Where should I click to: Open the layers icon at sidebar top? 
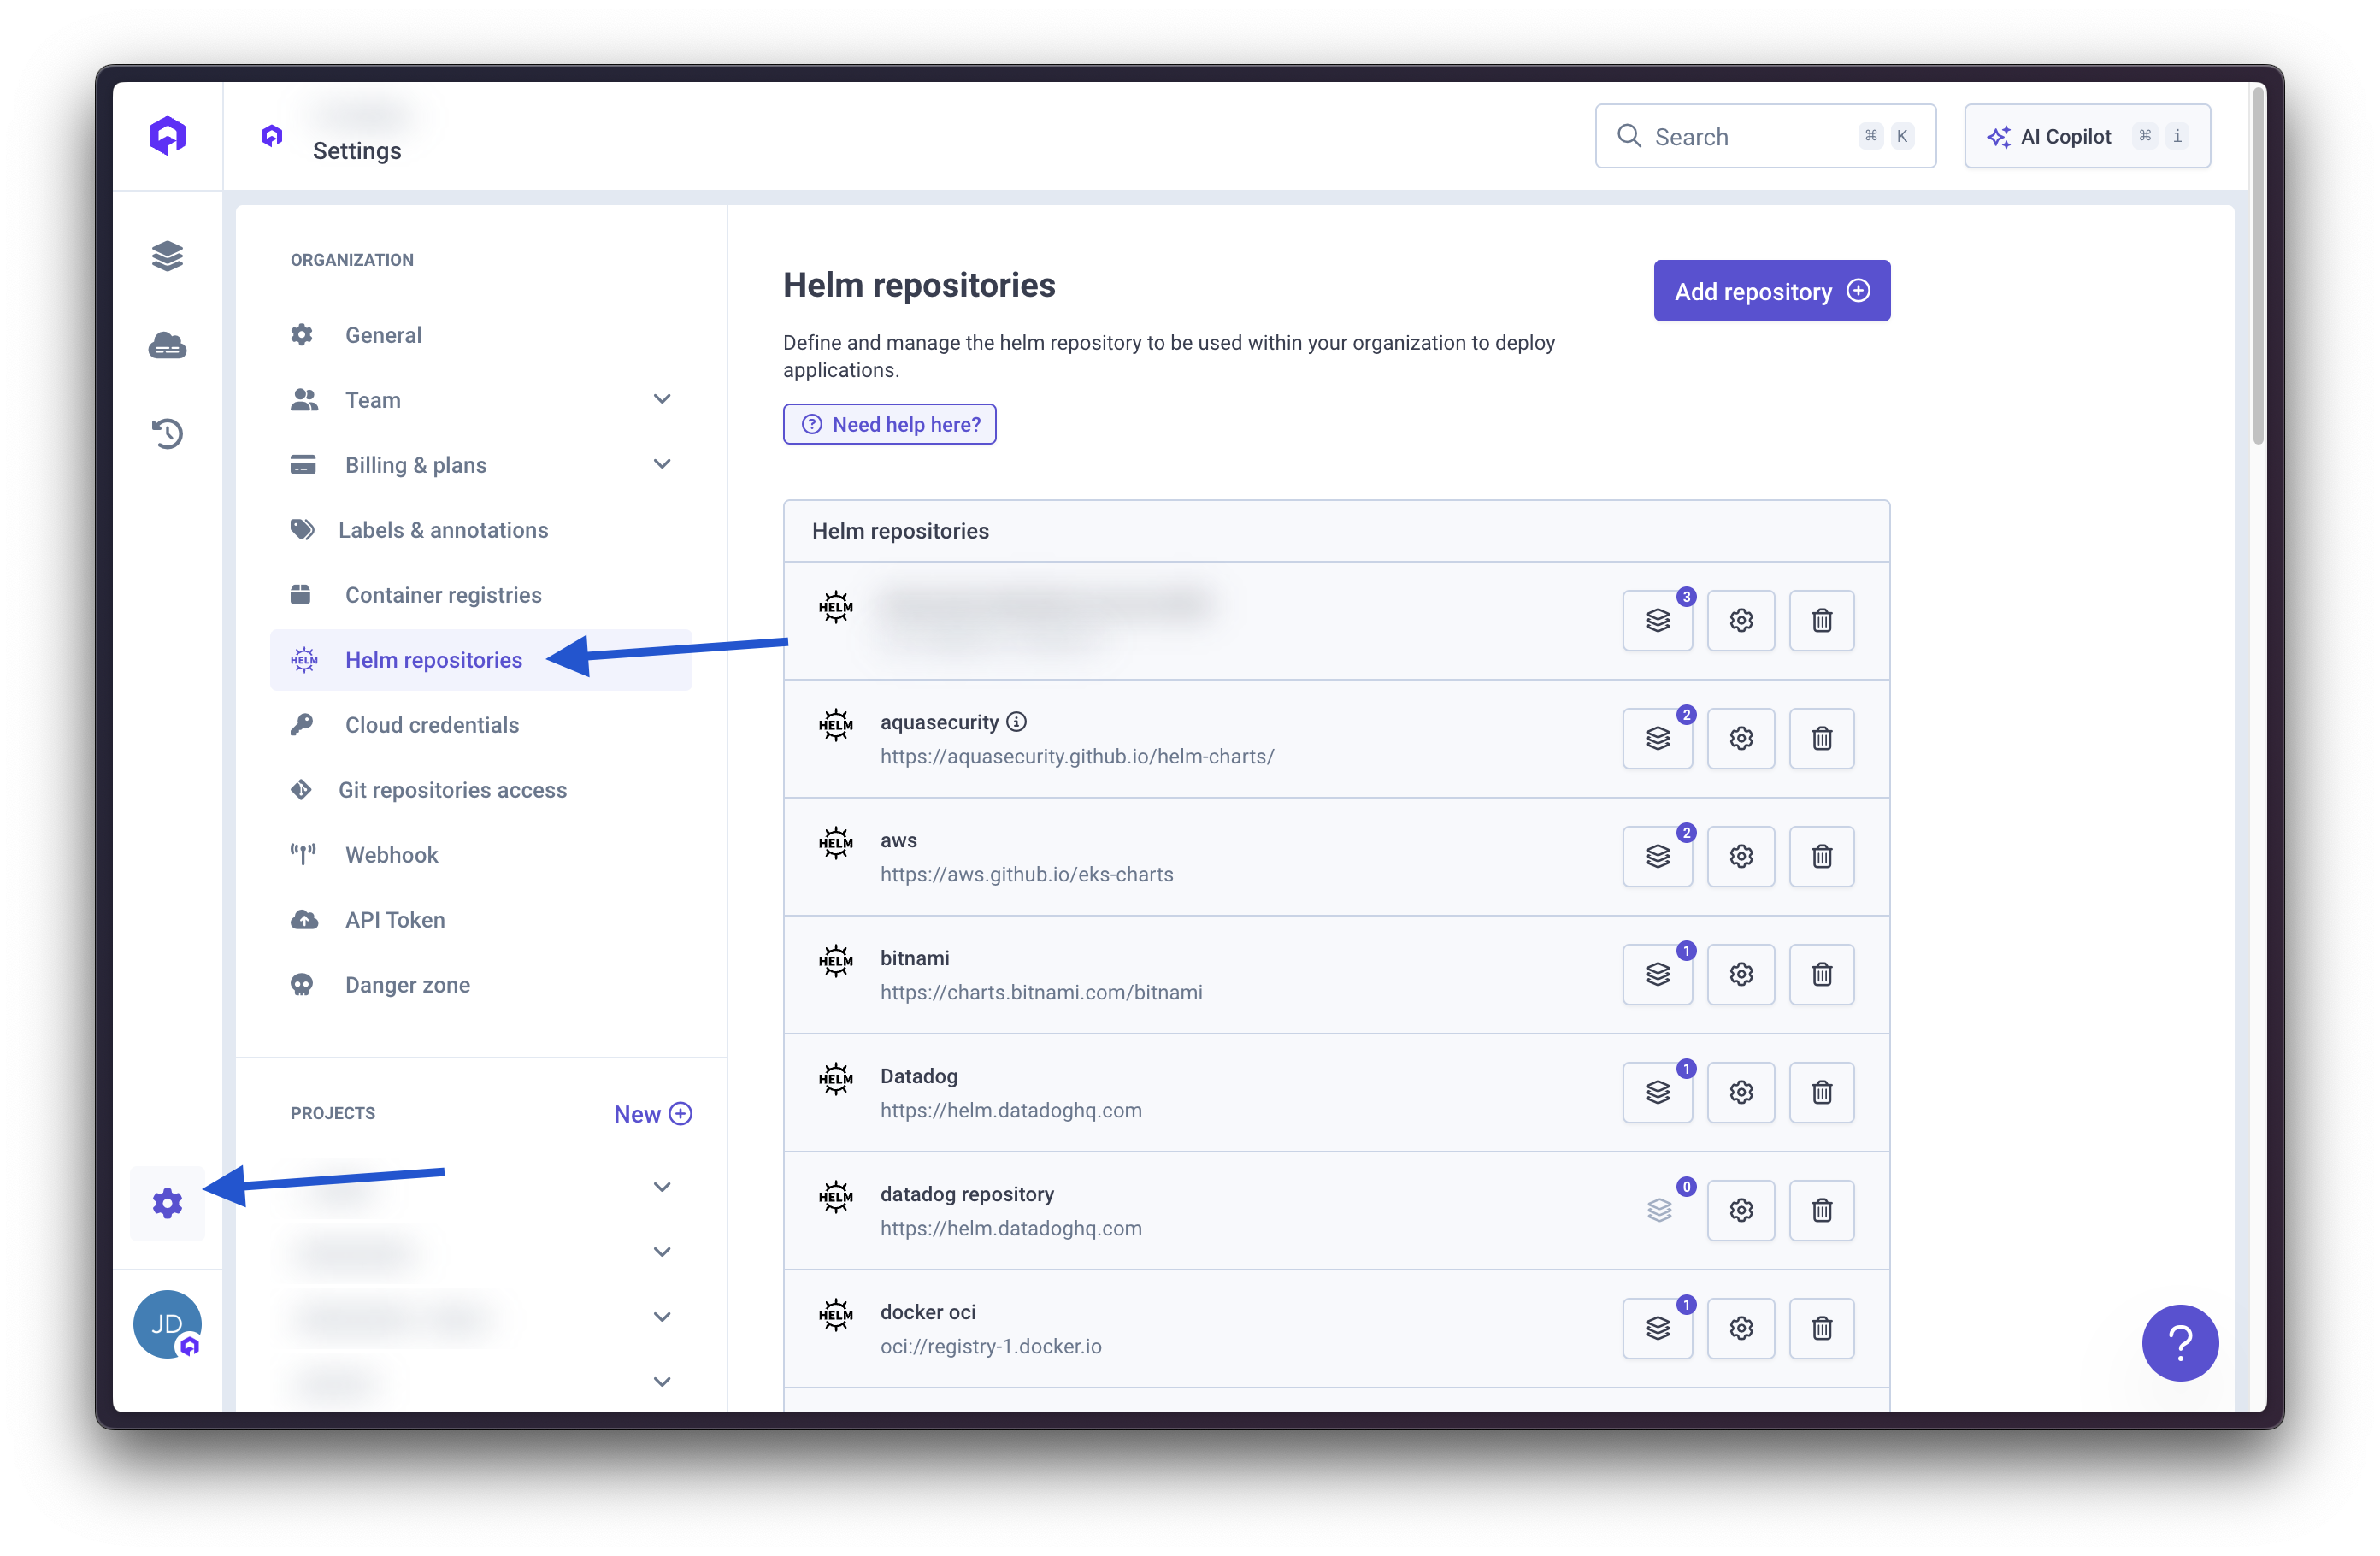tap(167, 256)
